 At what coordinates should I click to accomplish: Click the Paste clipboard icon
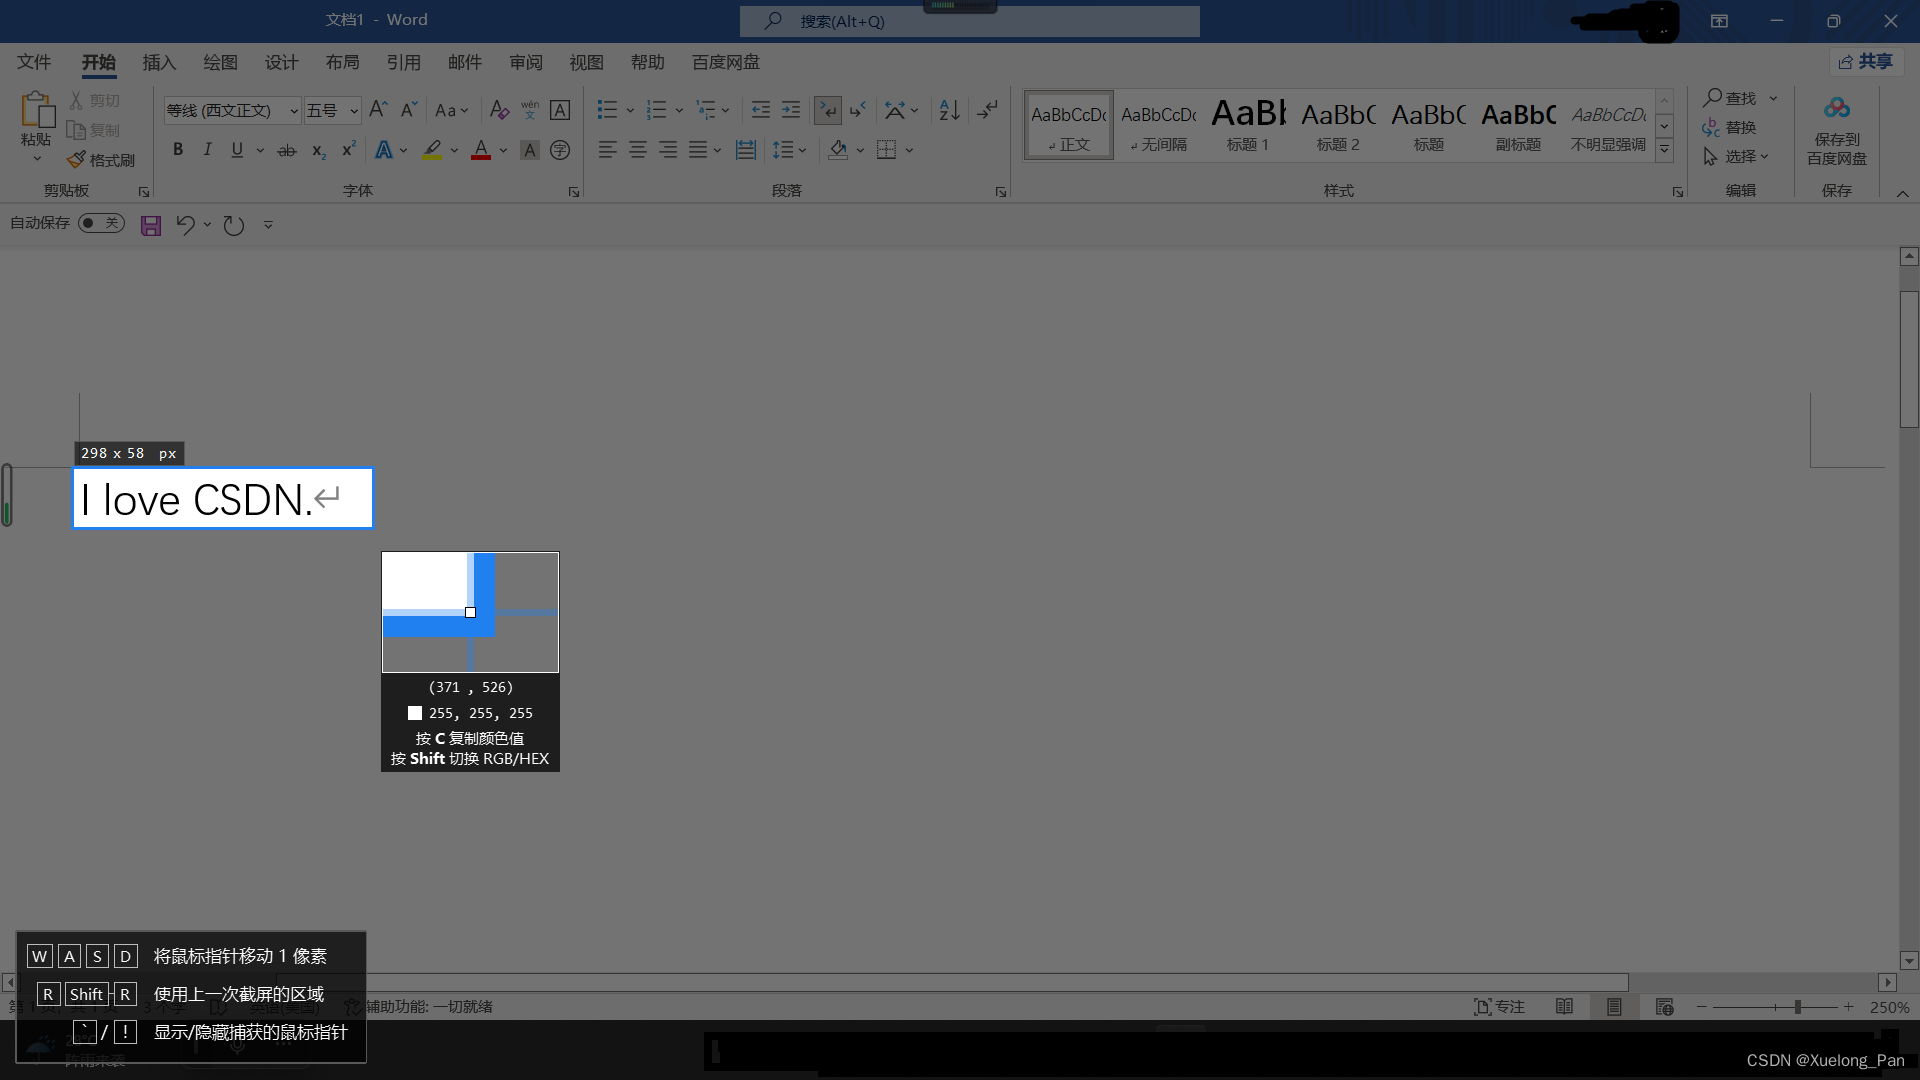point(37,109)
